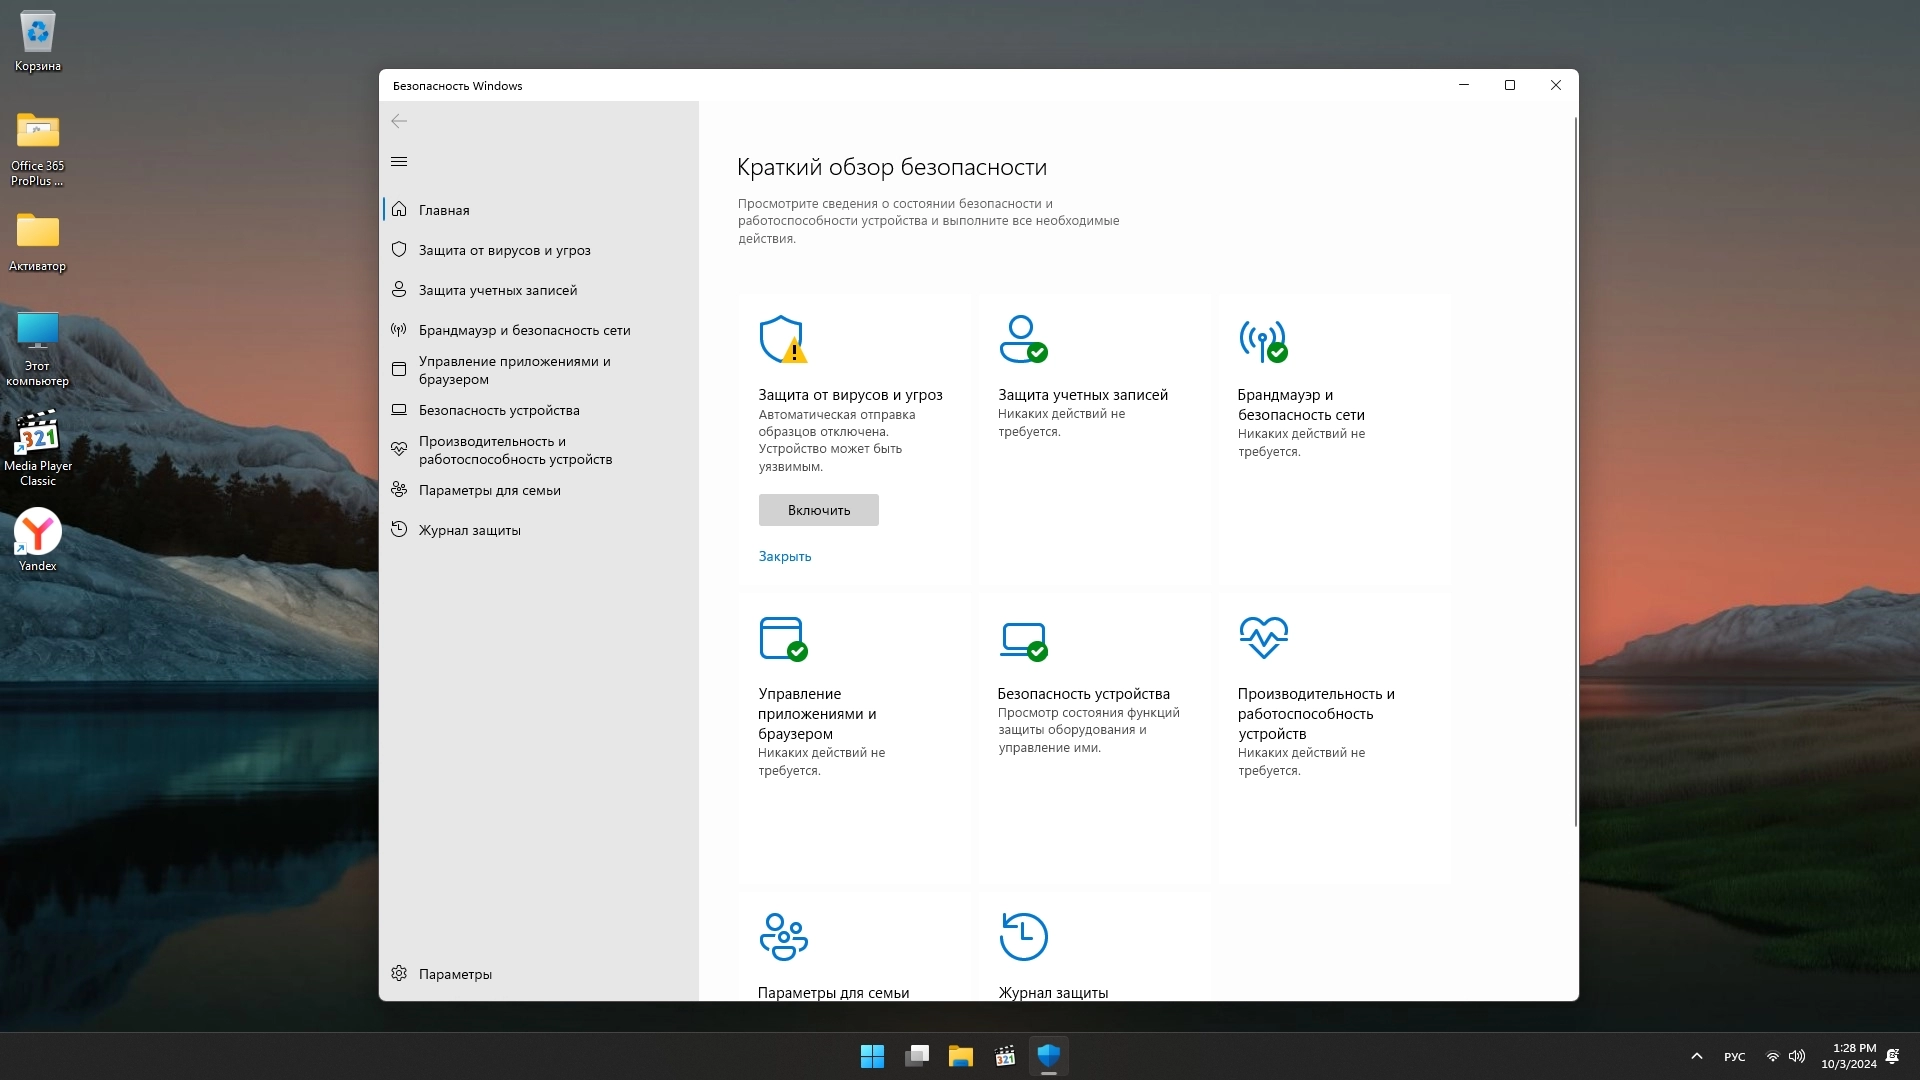Click the virus protection shield warning icon
This screenshot has height=1080, width=1920.
tap(782, 340)
